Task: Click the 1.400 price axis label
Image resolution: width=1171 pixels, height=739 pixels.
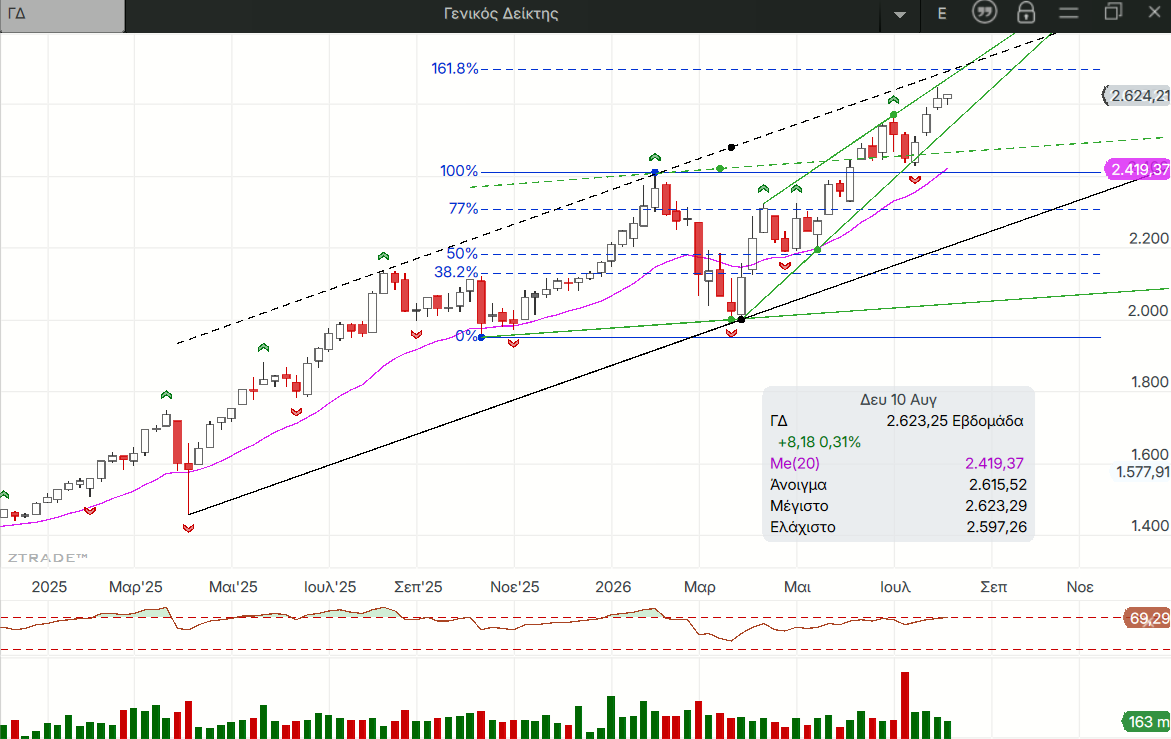Action: click(1149, 526)
